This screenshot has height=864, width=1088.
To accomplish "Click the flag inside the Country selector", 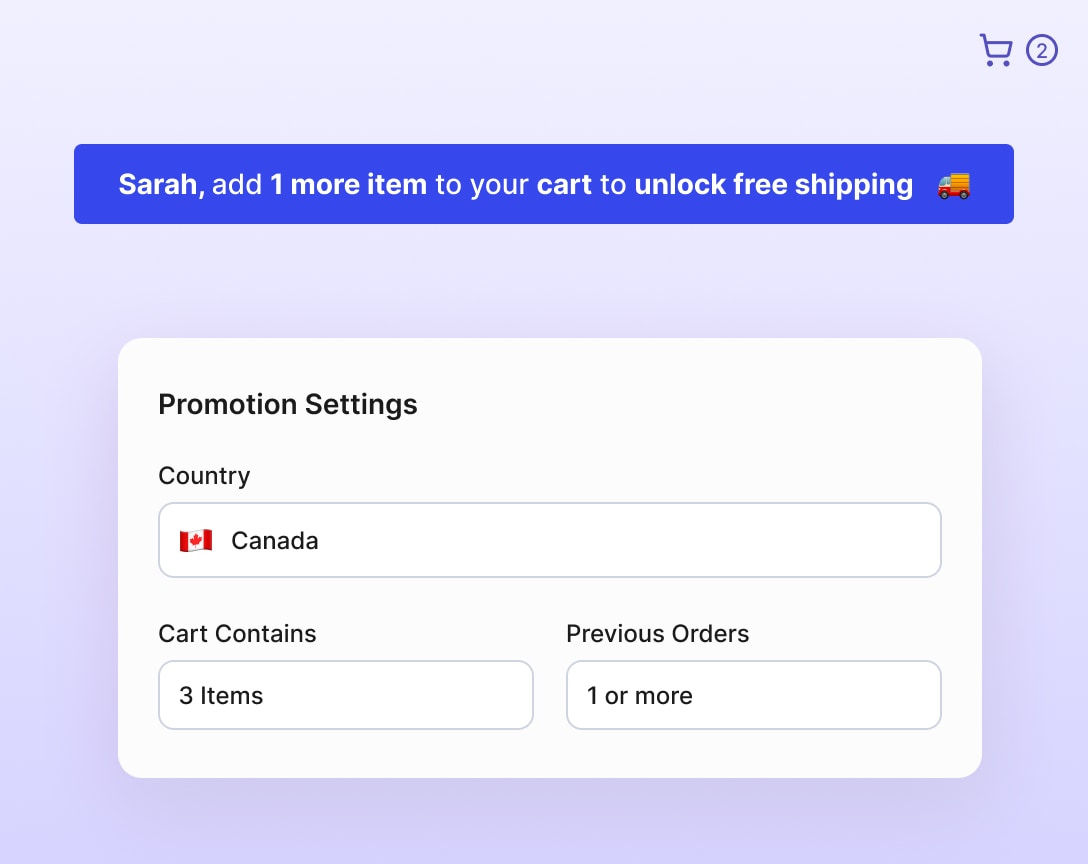I will point(196,540).
